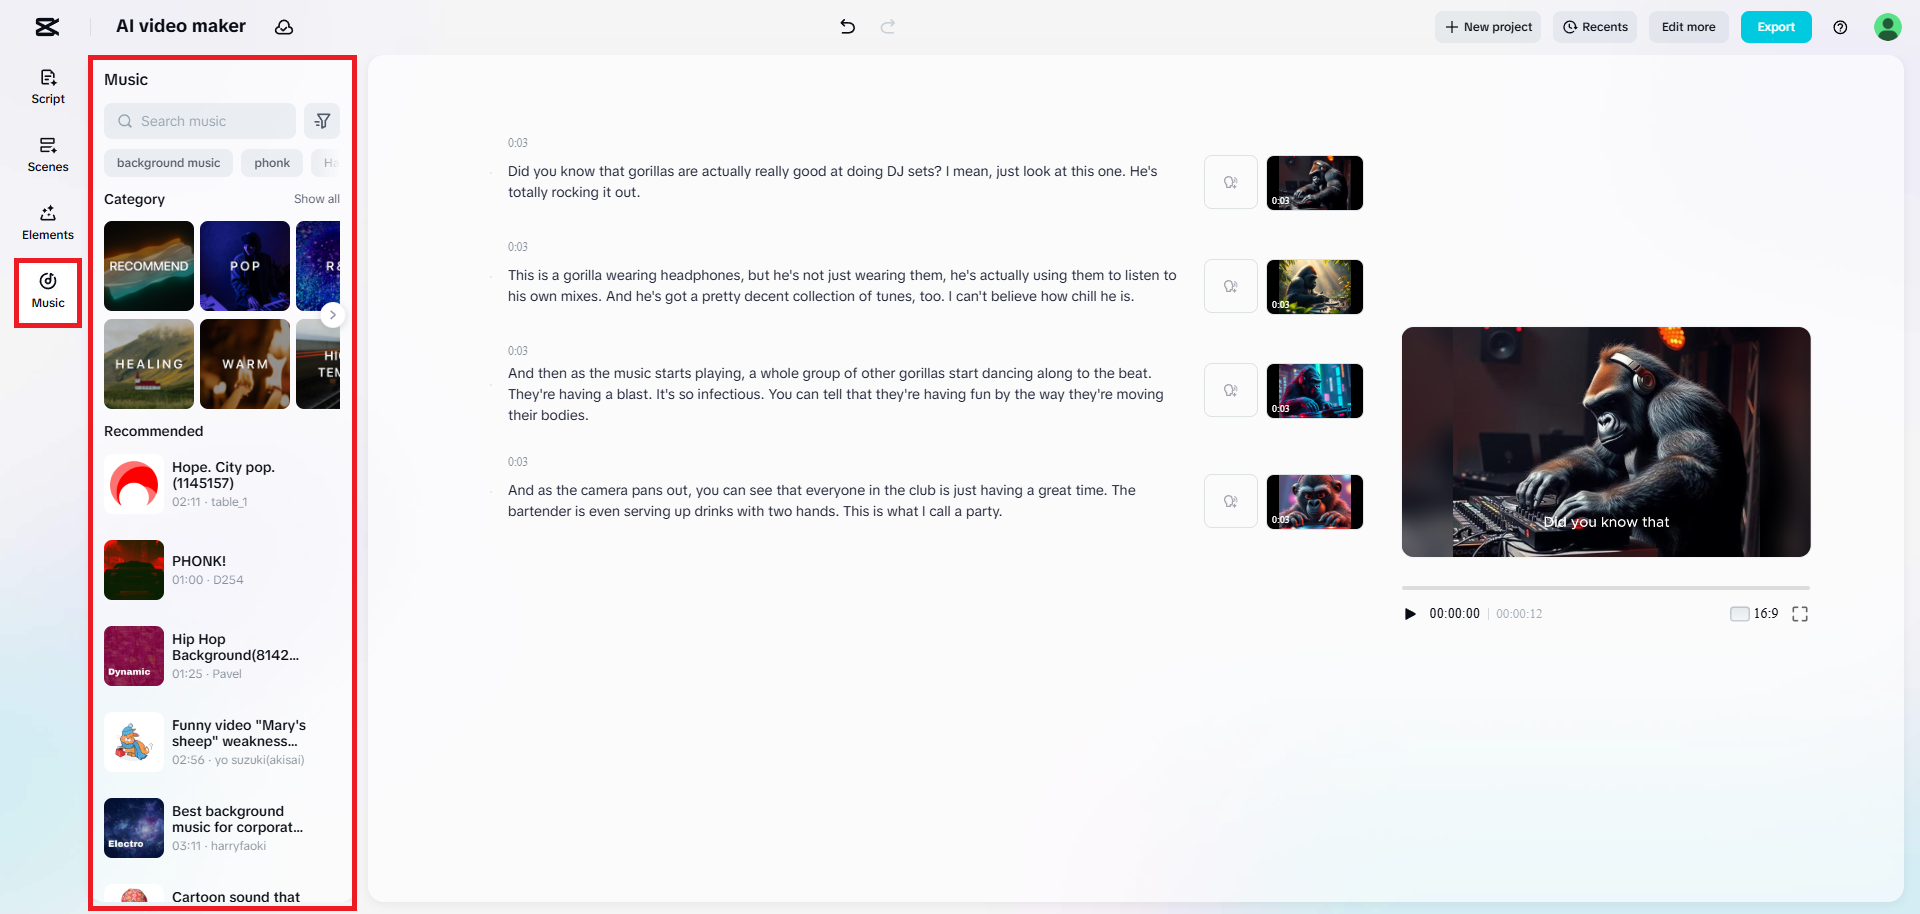This screenshot has height=914, width=1920.
Task: Click the 'Hope. City pop. (1145157)' title
Action: coord(223,475)
